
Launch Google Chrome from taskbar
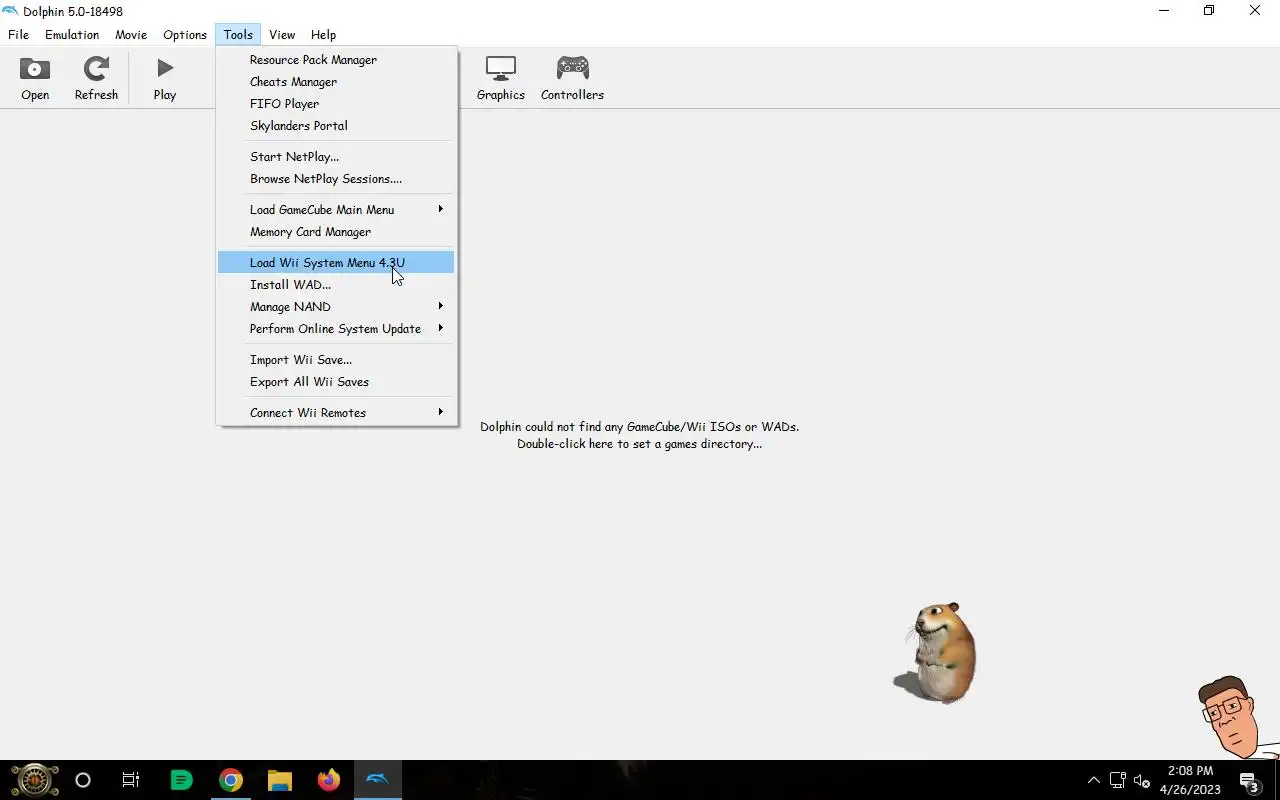[x=231, y=780]
